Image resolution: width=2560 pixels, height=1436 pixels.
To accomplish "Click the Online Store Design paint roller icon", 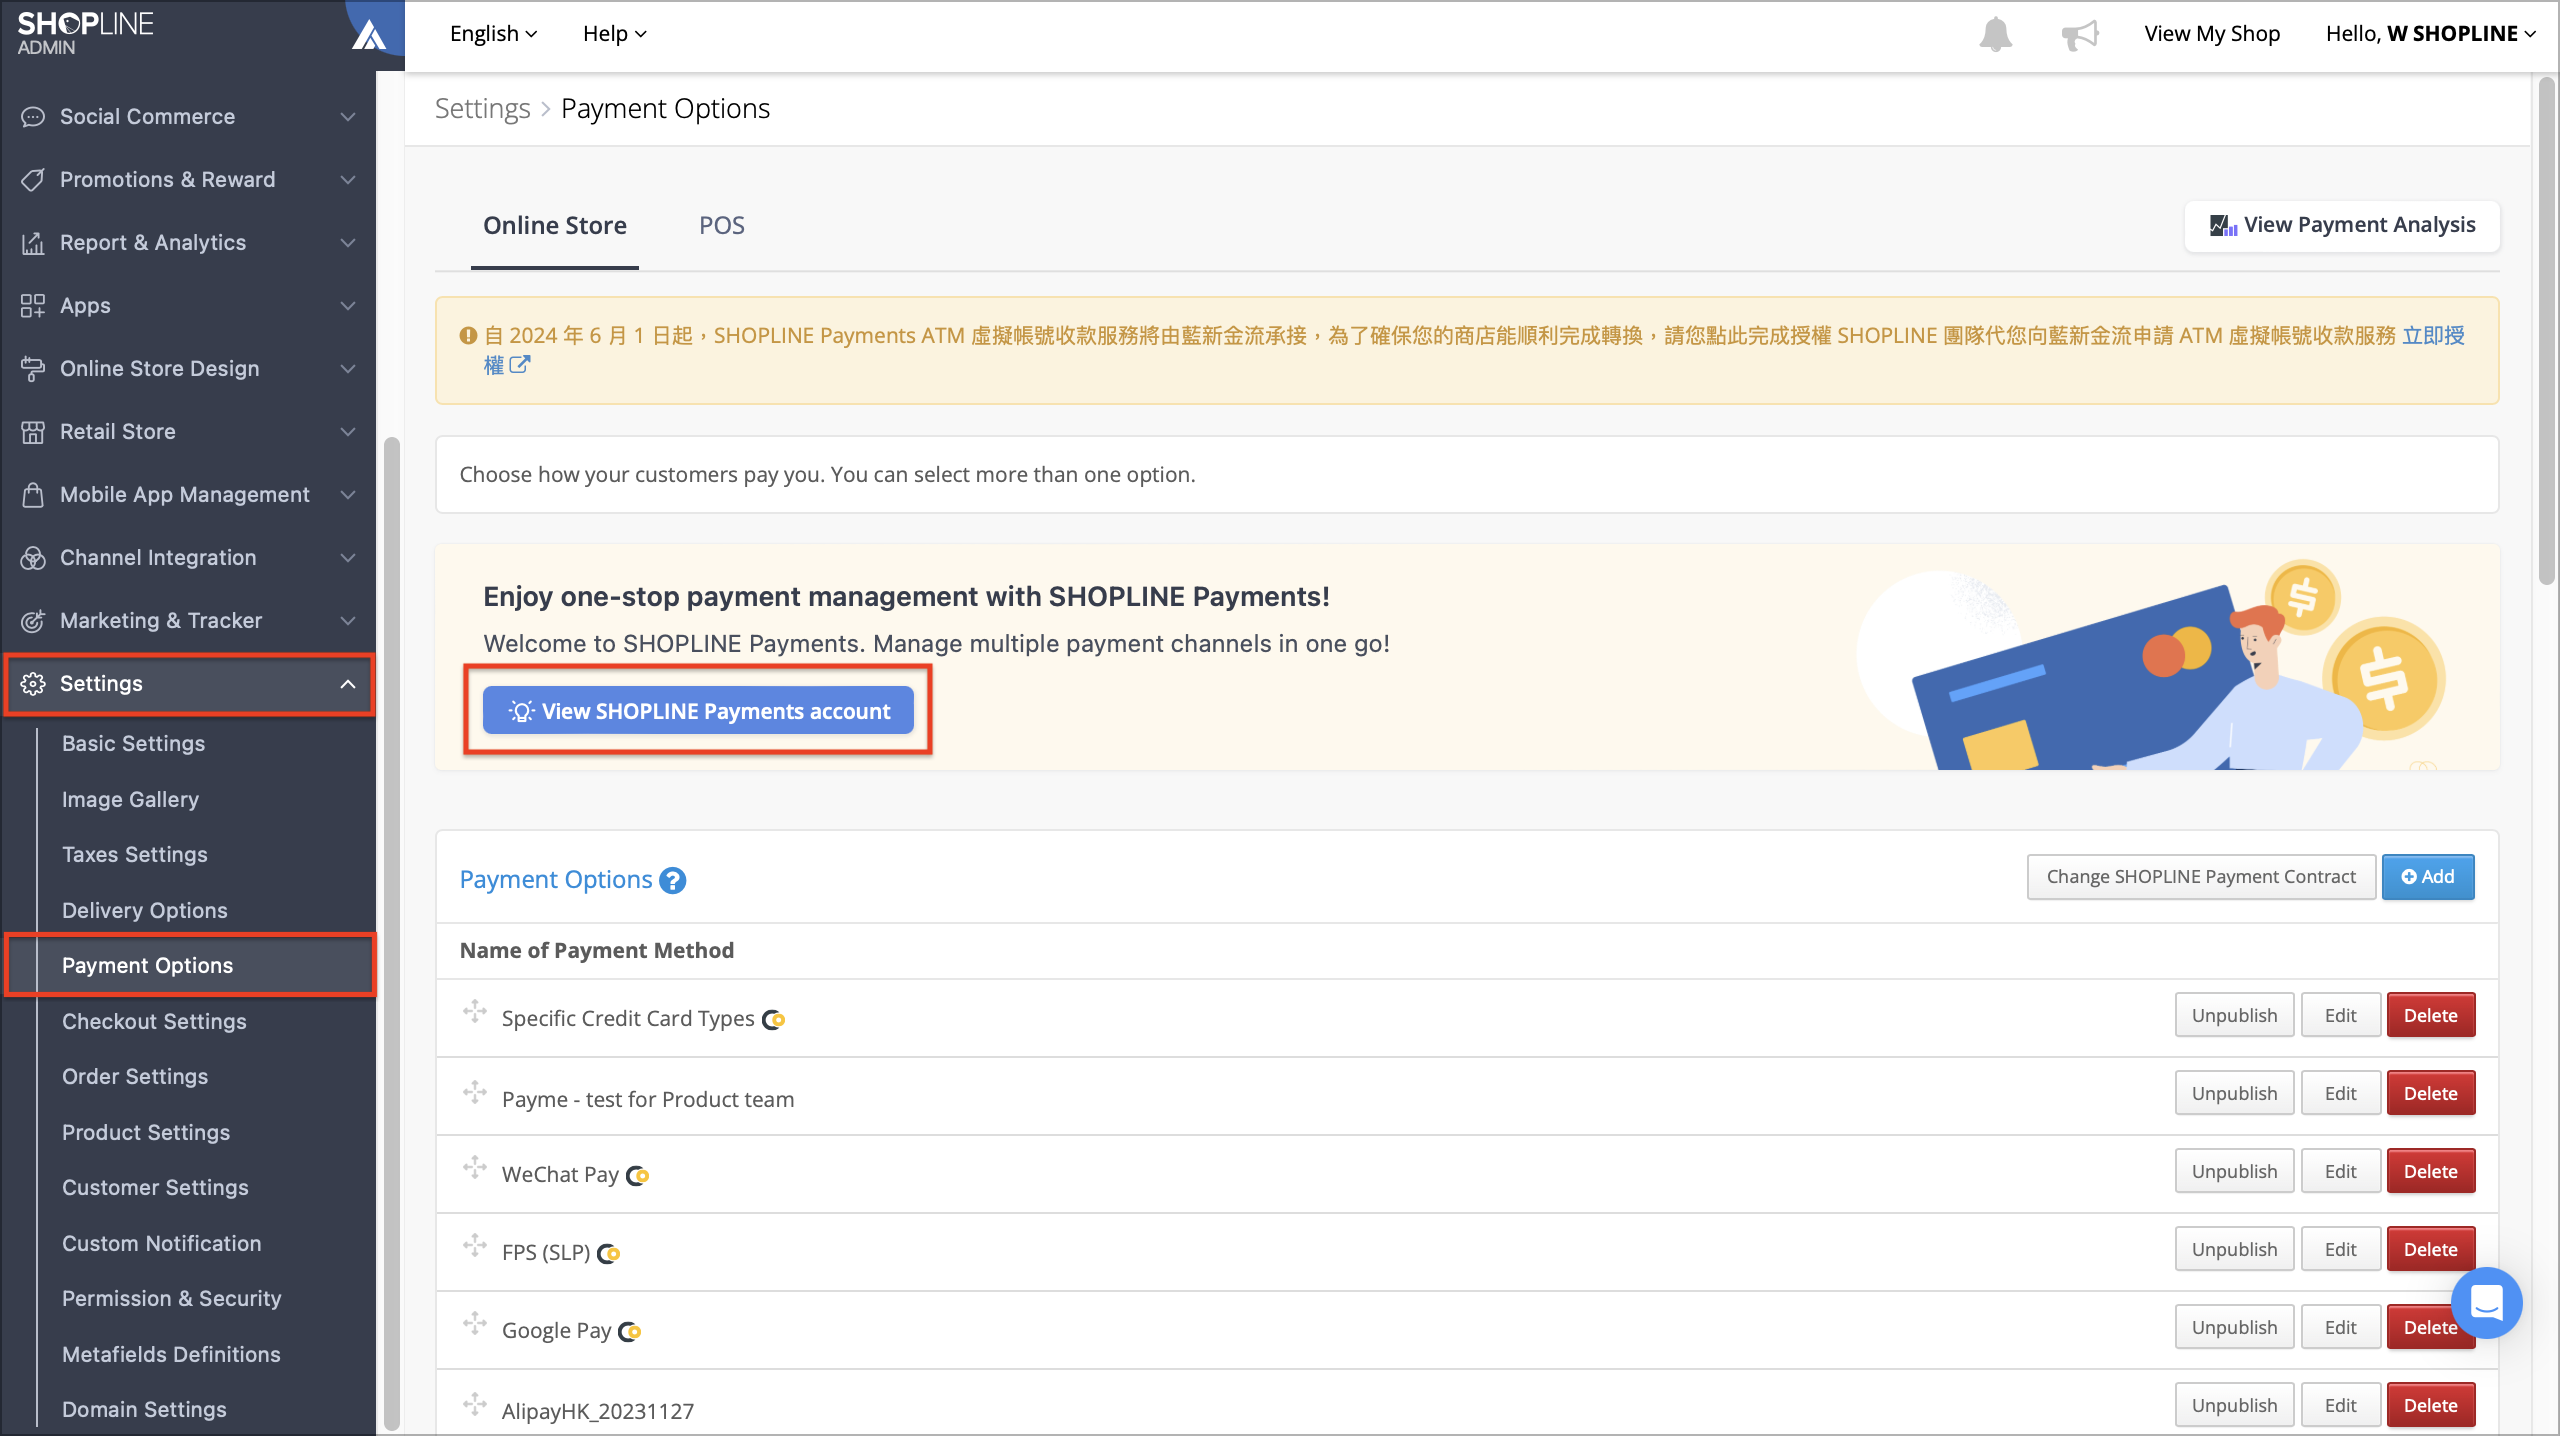I will point(33,369).
